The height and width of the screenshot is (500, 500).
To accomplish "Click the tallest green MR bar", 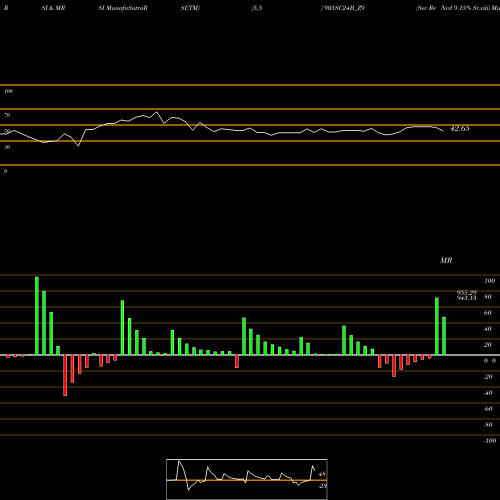I will pyautogui.click(x=37, y=316).
